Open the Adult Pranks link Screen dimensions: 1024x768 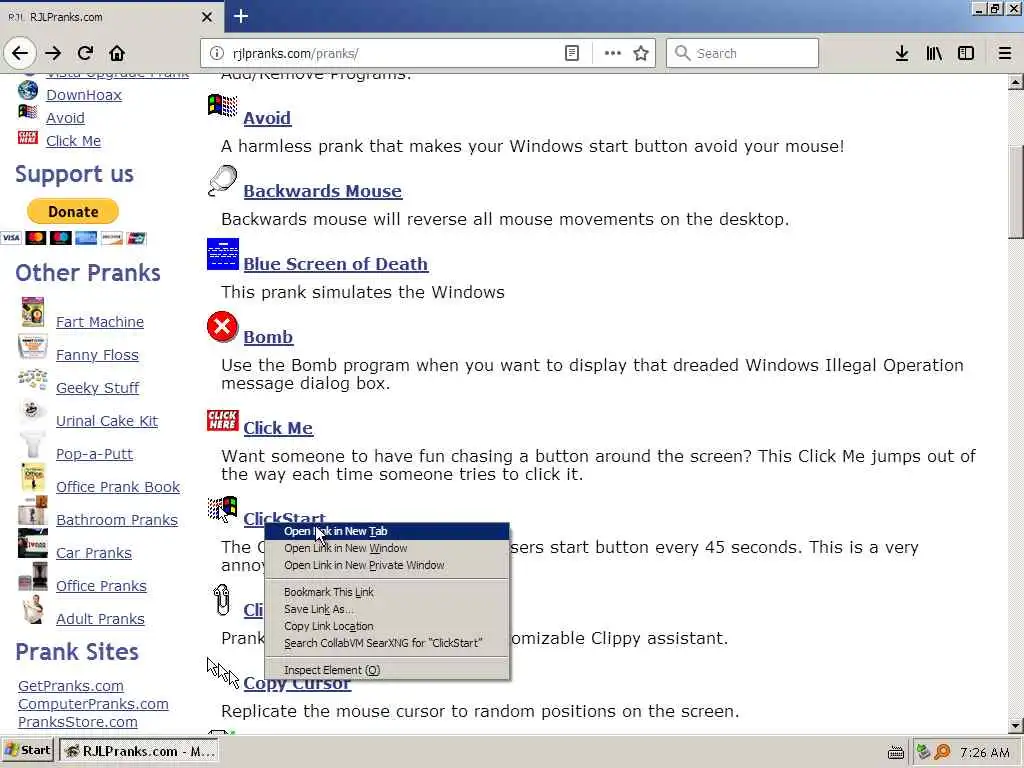tap(101, 619)
